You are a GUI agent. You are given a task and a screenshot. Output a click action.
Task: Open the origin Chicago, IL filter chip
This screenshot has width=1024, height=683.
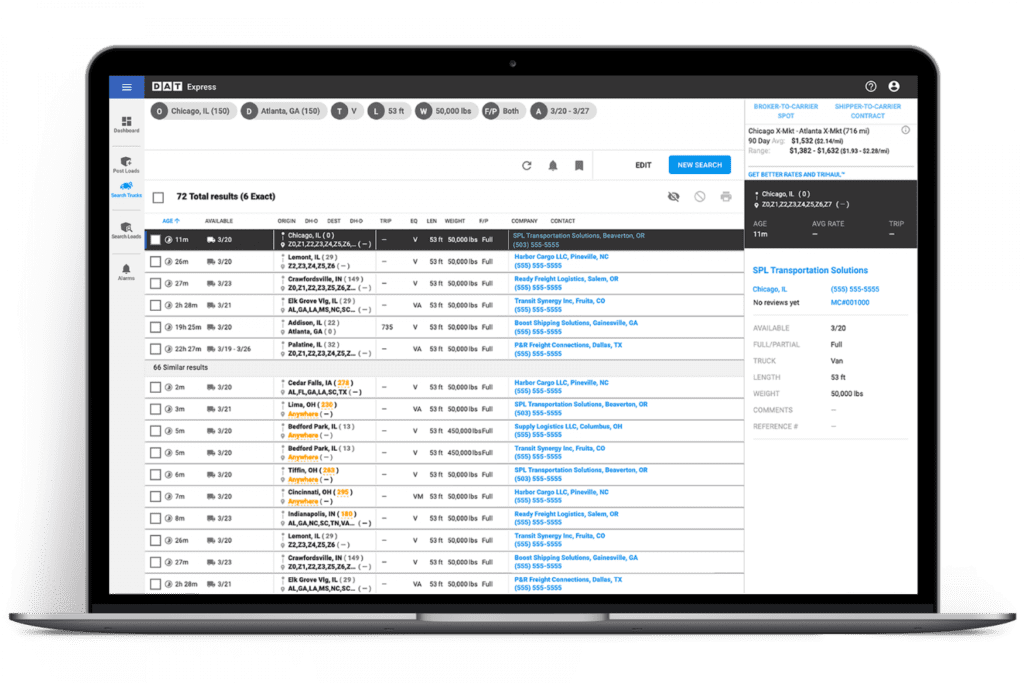tap(192, 111)
